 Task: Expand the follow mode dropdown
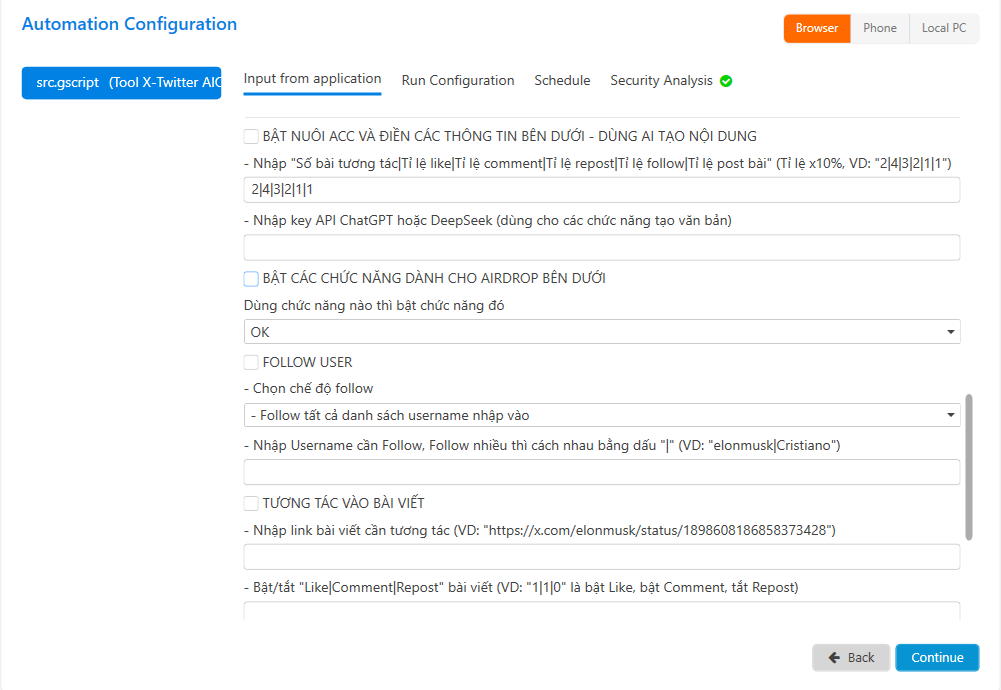(601, 415)
